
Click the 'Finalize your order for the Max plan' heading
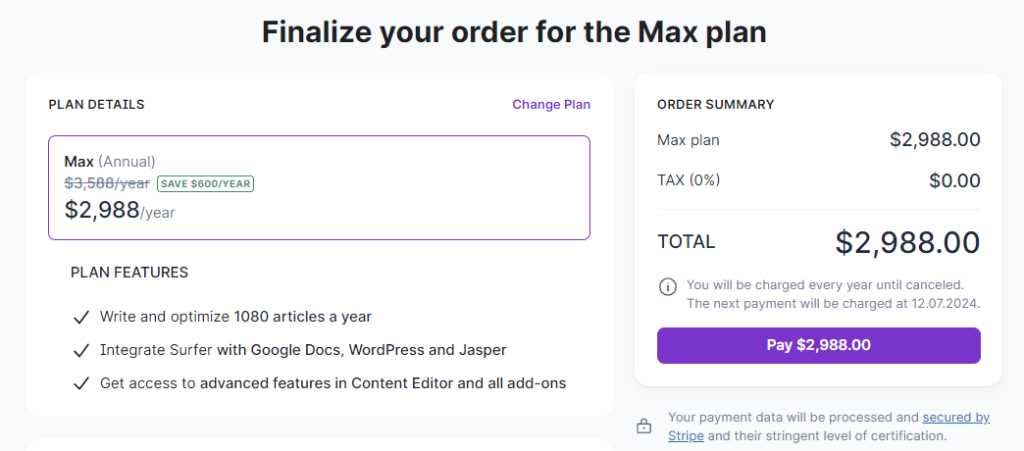pyautogui.click(x=514, y=32)
